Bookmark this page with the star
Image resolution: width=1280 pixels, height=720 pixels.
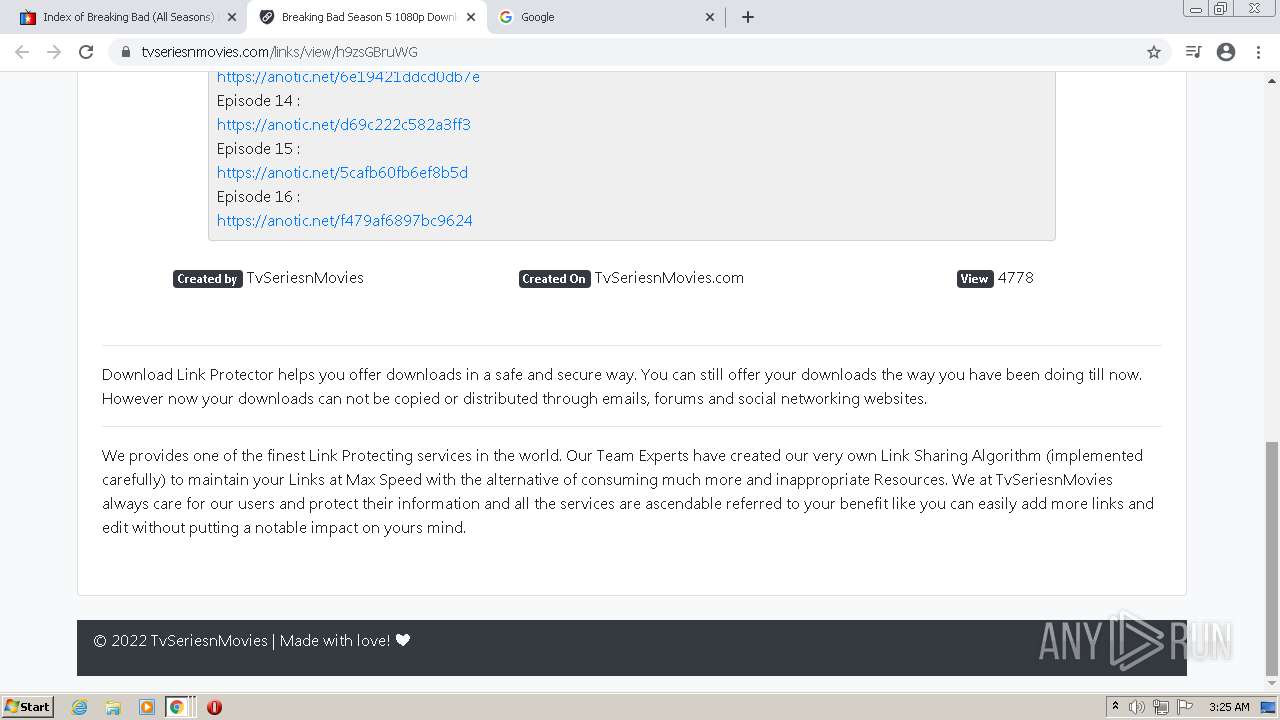pos(1154,52)
